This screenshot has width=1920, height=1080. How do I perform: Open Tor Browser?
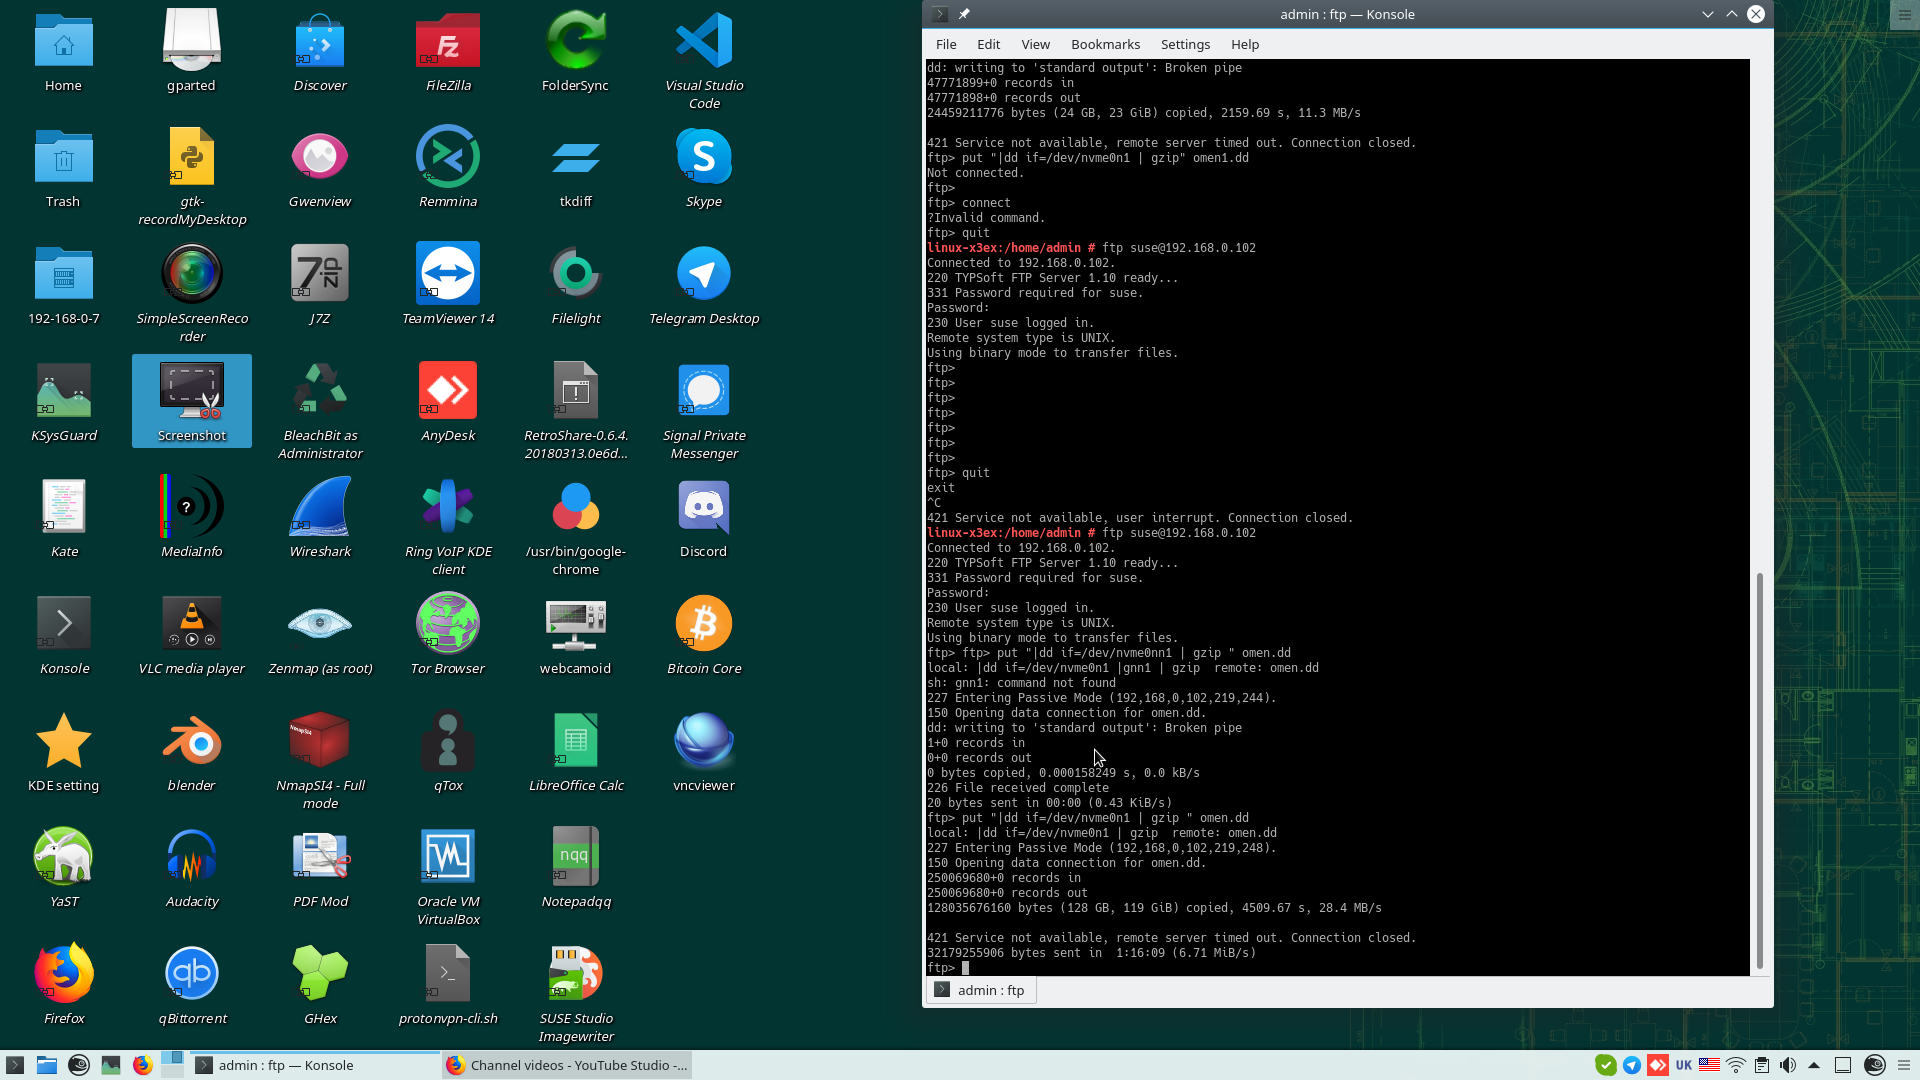(447, 622)
